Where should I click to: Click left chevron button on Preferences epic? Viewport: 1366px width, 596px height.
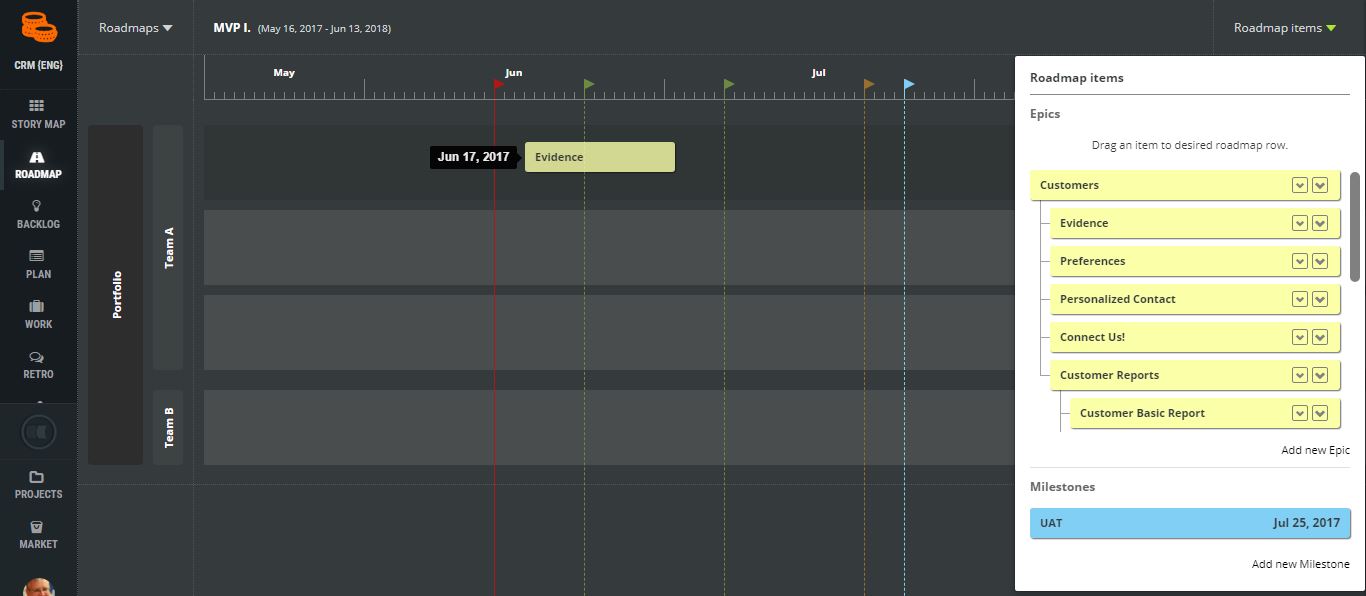1300,261
